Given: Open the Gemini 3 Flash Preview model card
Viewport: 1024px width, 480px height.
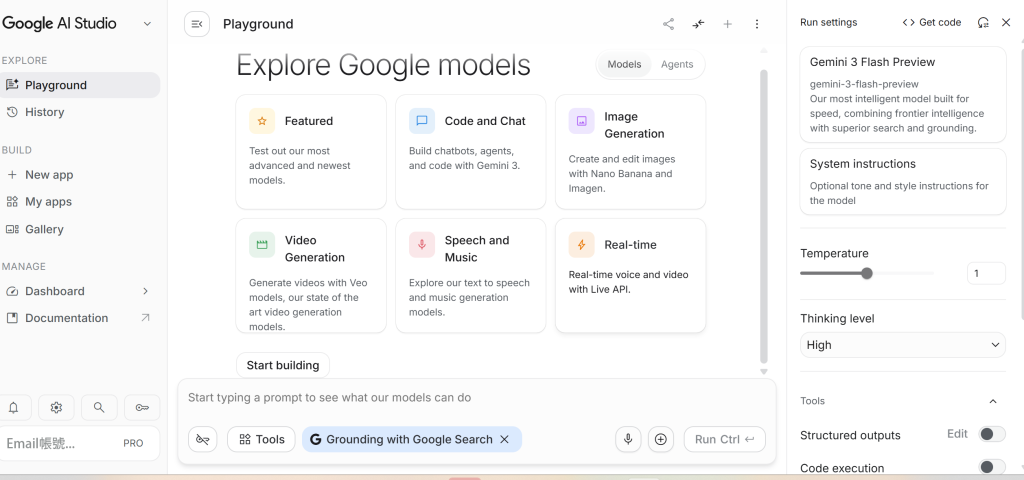Looking at the screenshot, I should click(903, 94).
